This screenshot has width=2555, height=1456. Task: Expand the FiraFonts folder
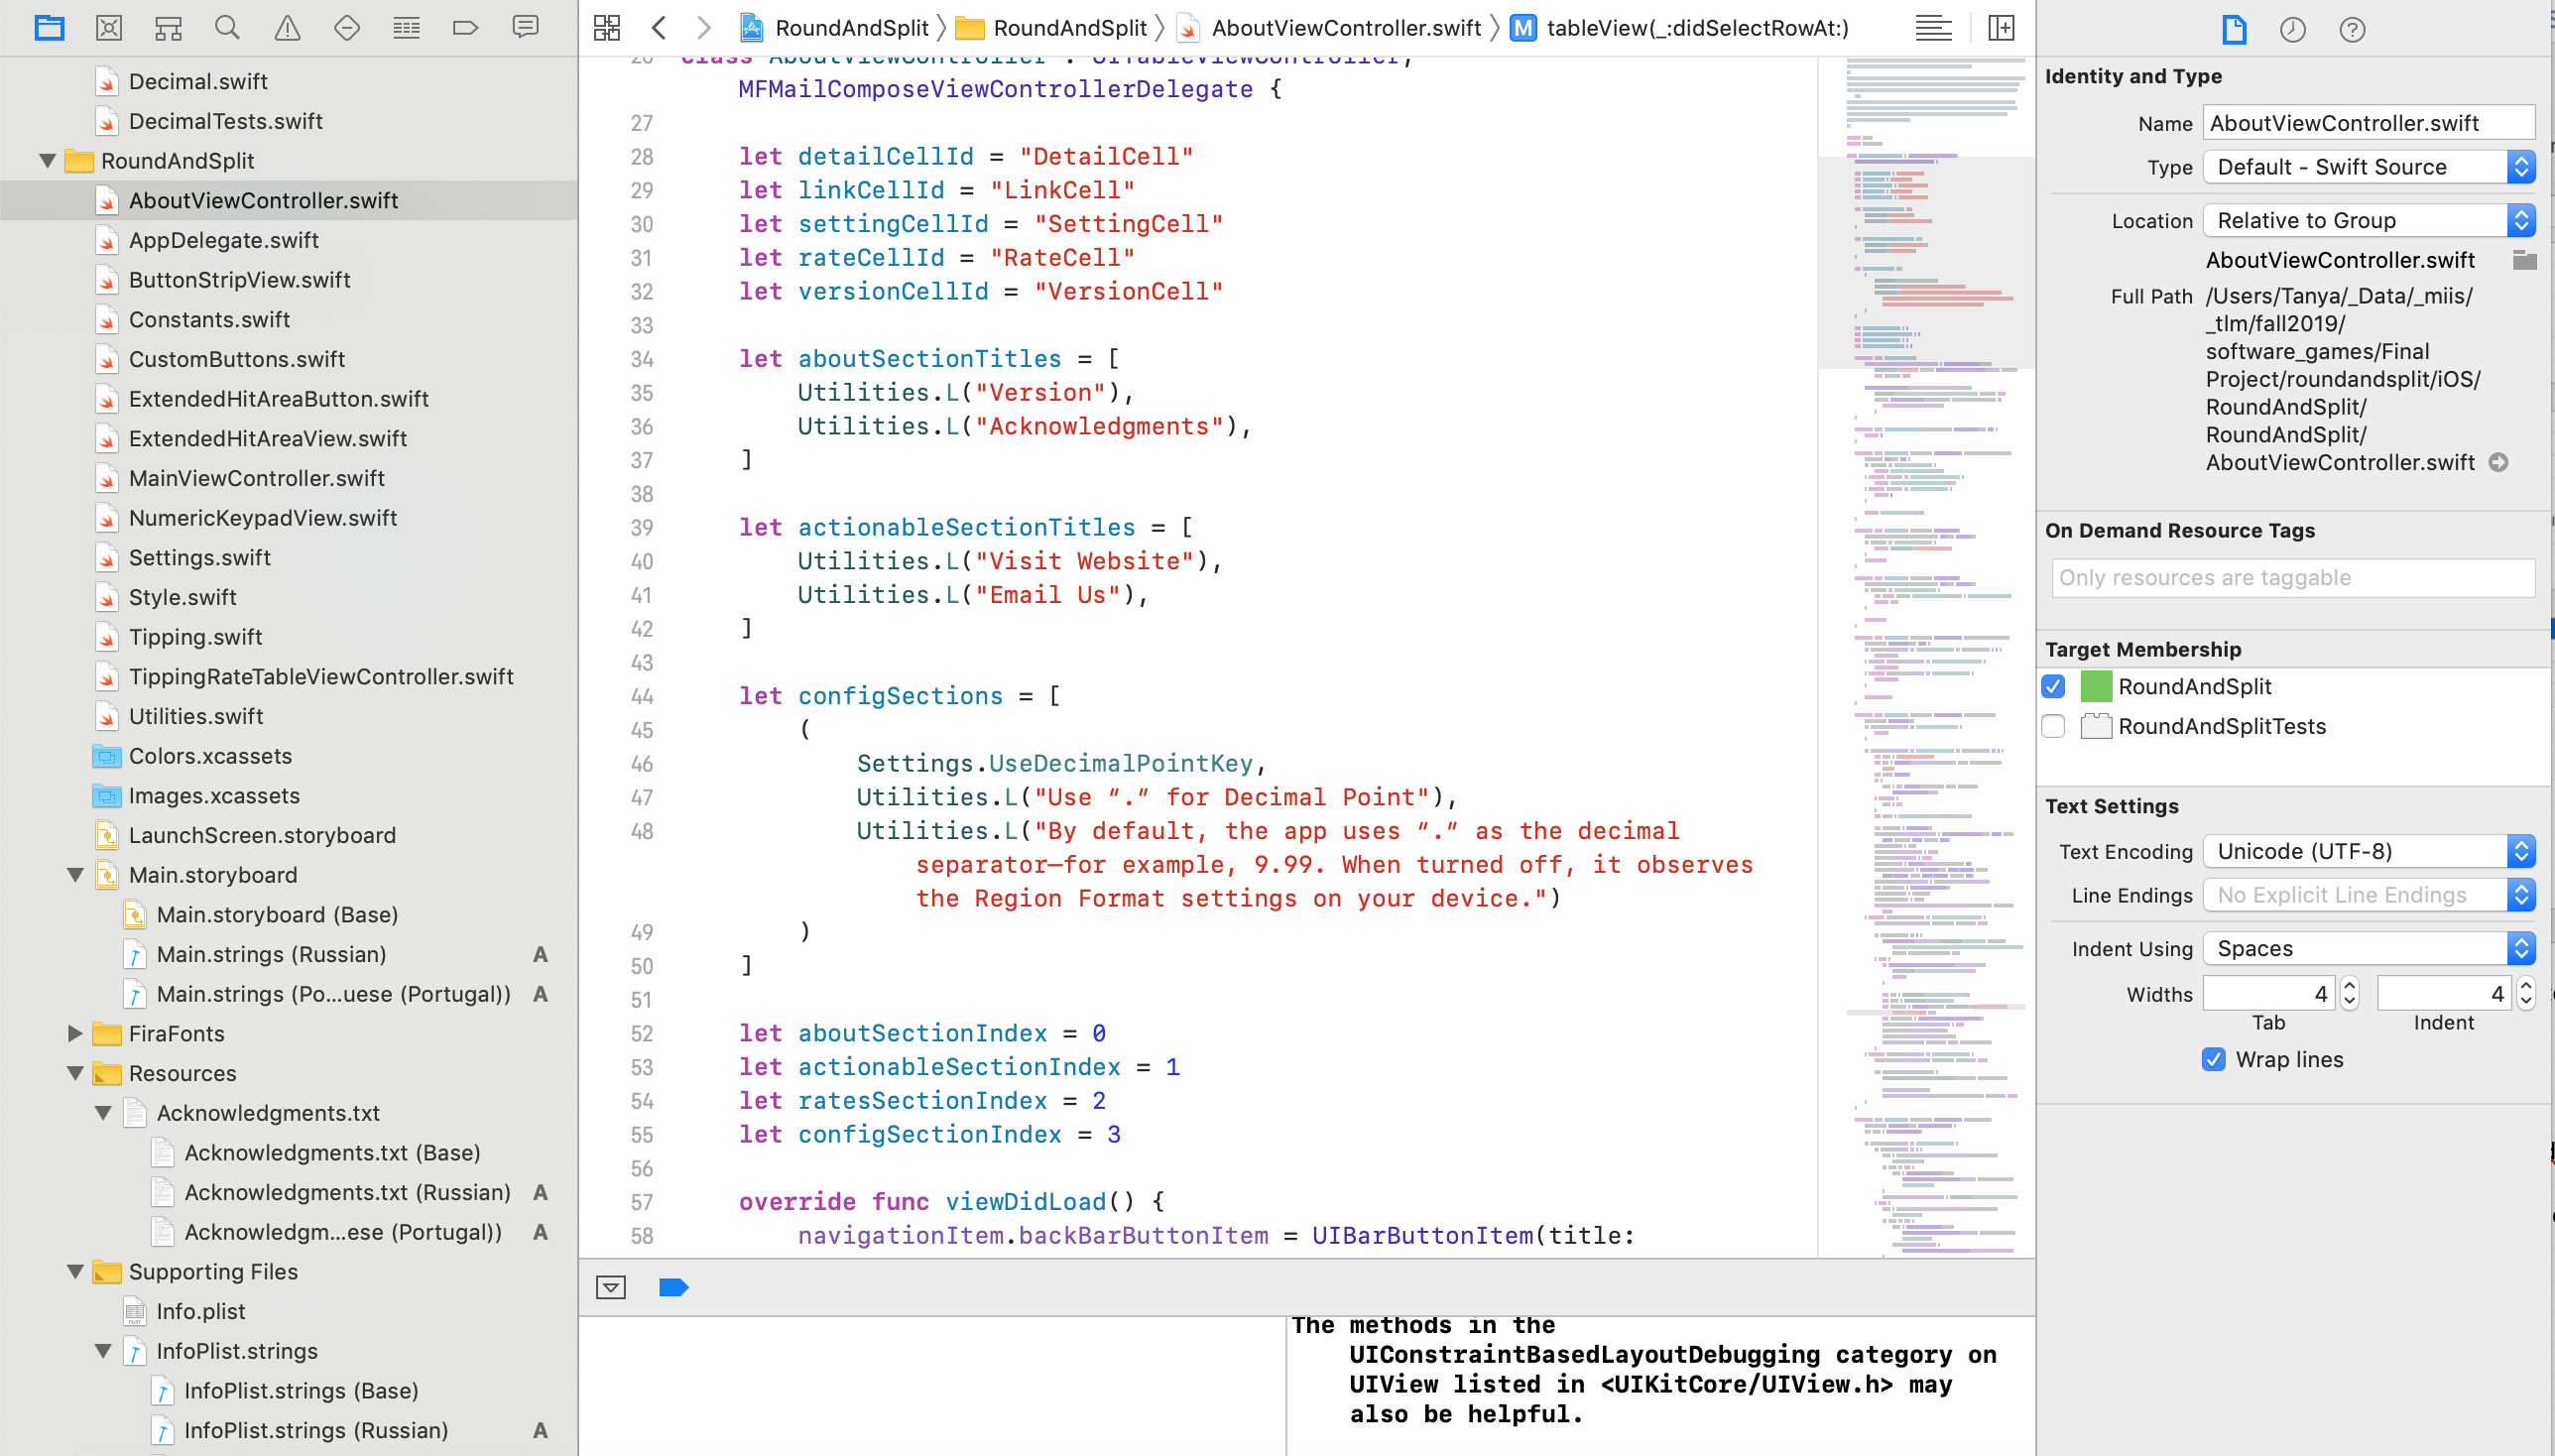point(75,1033)
